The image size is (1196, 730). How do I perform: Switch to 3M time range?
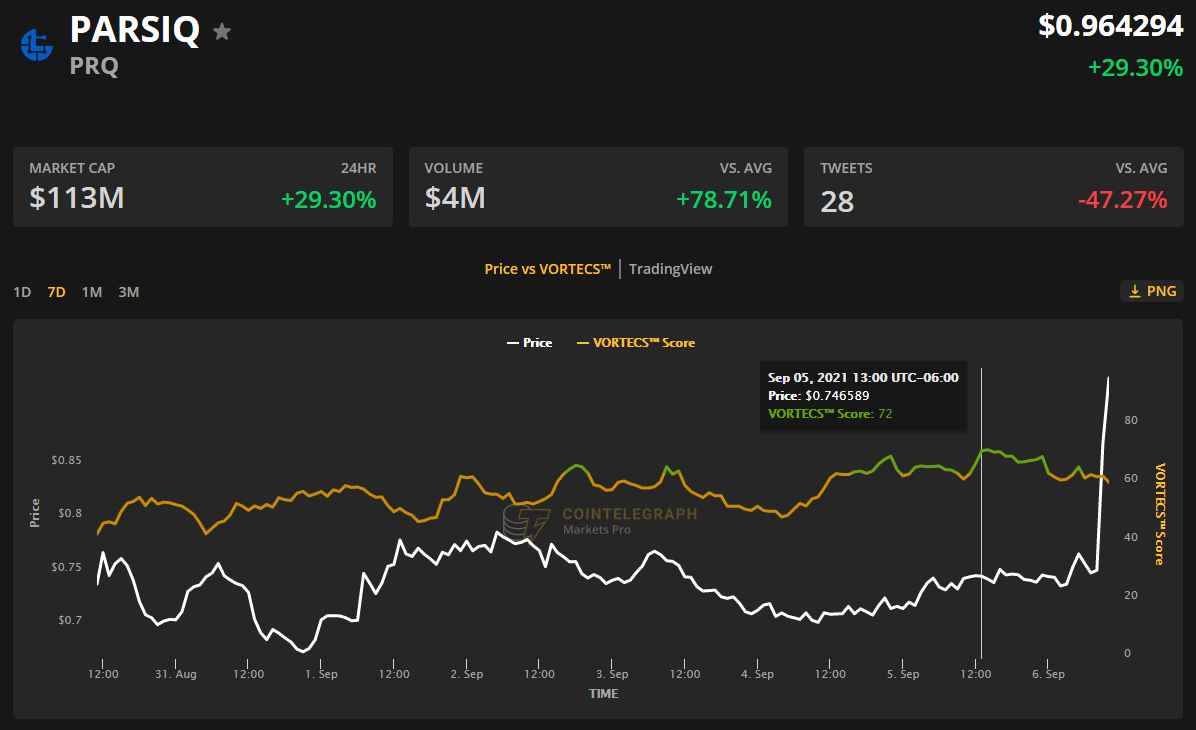pos(128,292)
